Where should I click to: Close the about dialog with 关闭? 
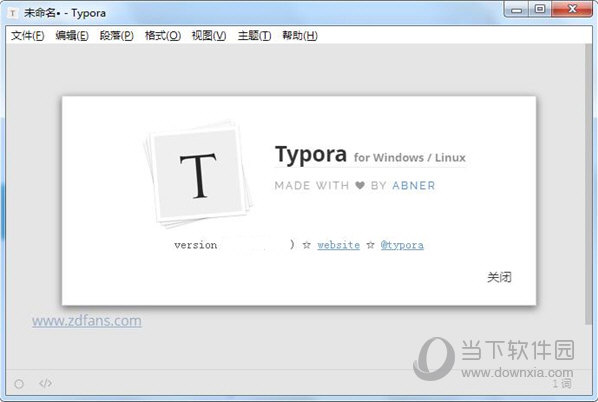pyautogui.click(x=499, y=277)
